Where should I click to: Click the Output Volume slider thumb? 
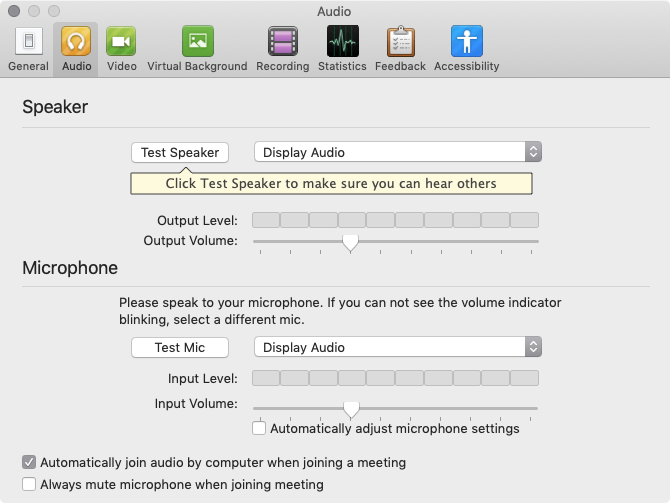pyautogui.click(x=350, y=243)
